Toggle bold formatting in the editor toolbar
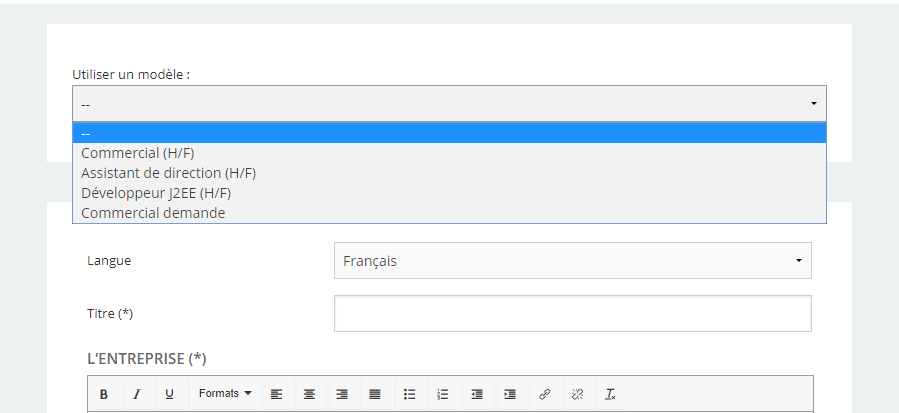899x413 pixels. 104,394
